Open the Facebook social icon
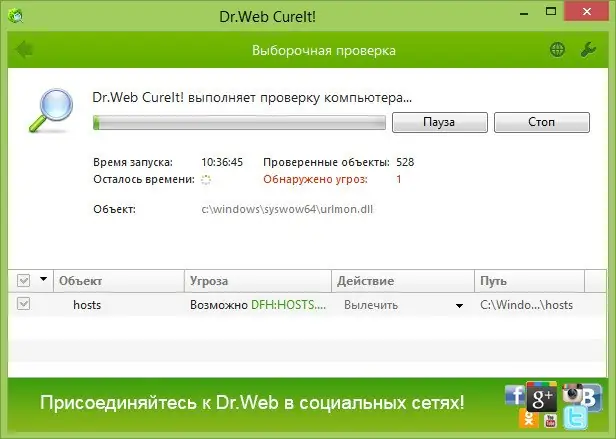Screen dimensions: 616x439 [515, 395]
